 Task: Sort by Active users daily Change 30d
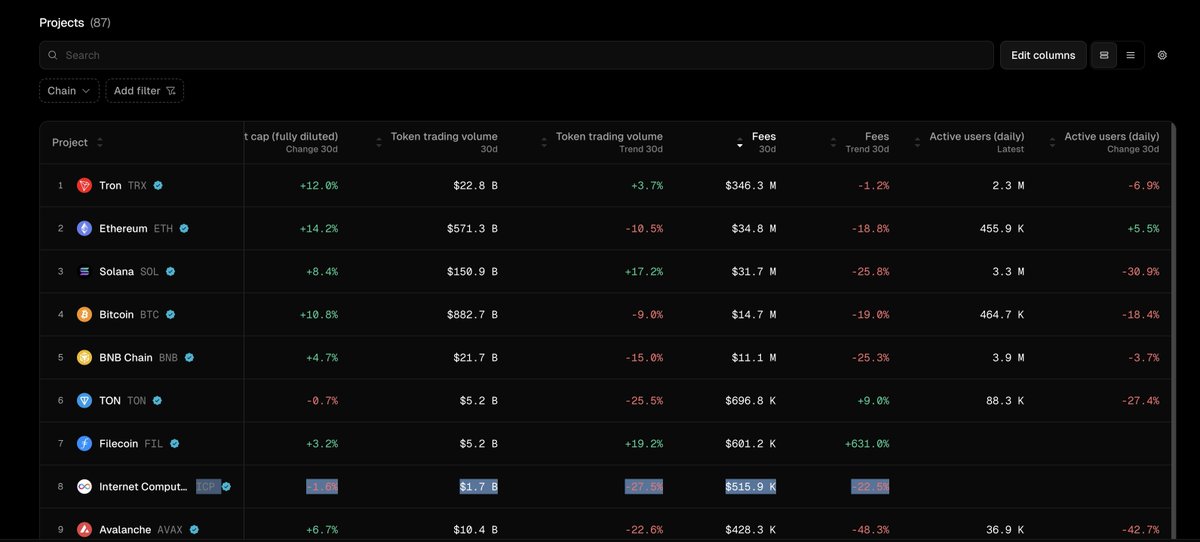(x=1052, y=142)
